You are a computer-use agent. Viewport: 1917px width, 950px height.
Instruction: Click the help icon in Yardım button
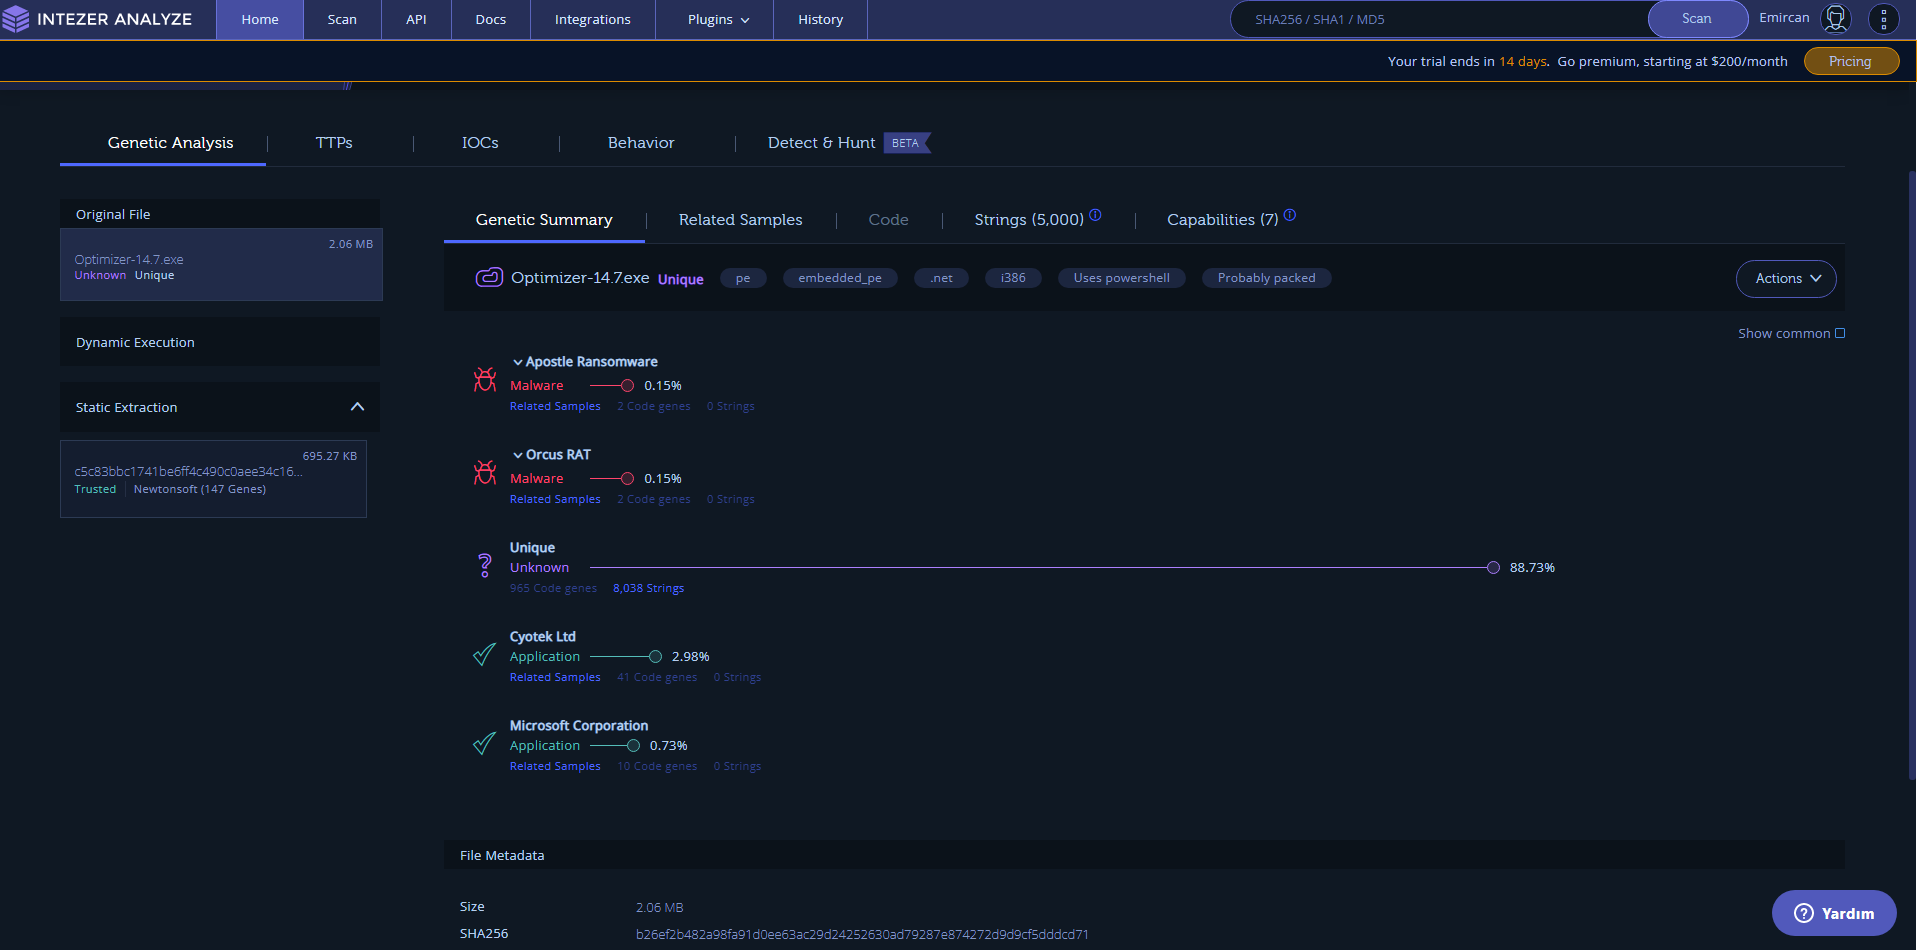[x=1804, y=913]
